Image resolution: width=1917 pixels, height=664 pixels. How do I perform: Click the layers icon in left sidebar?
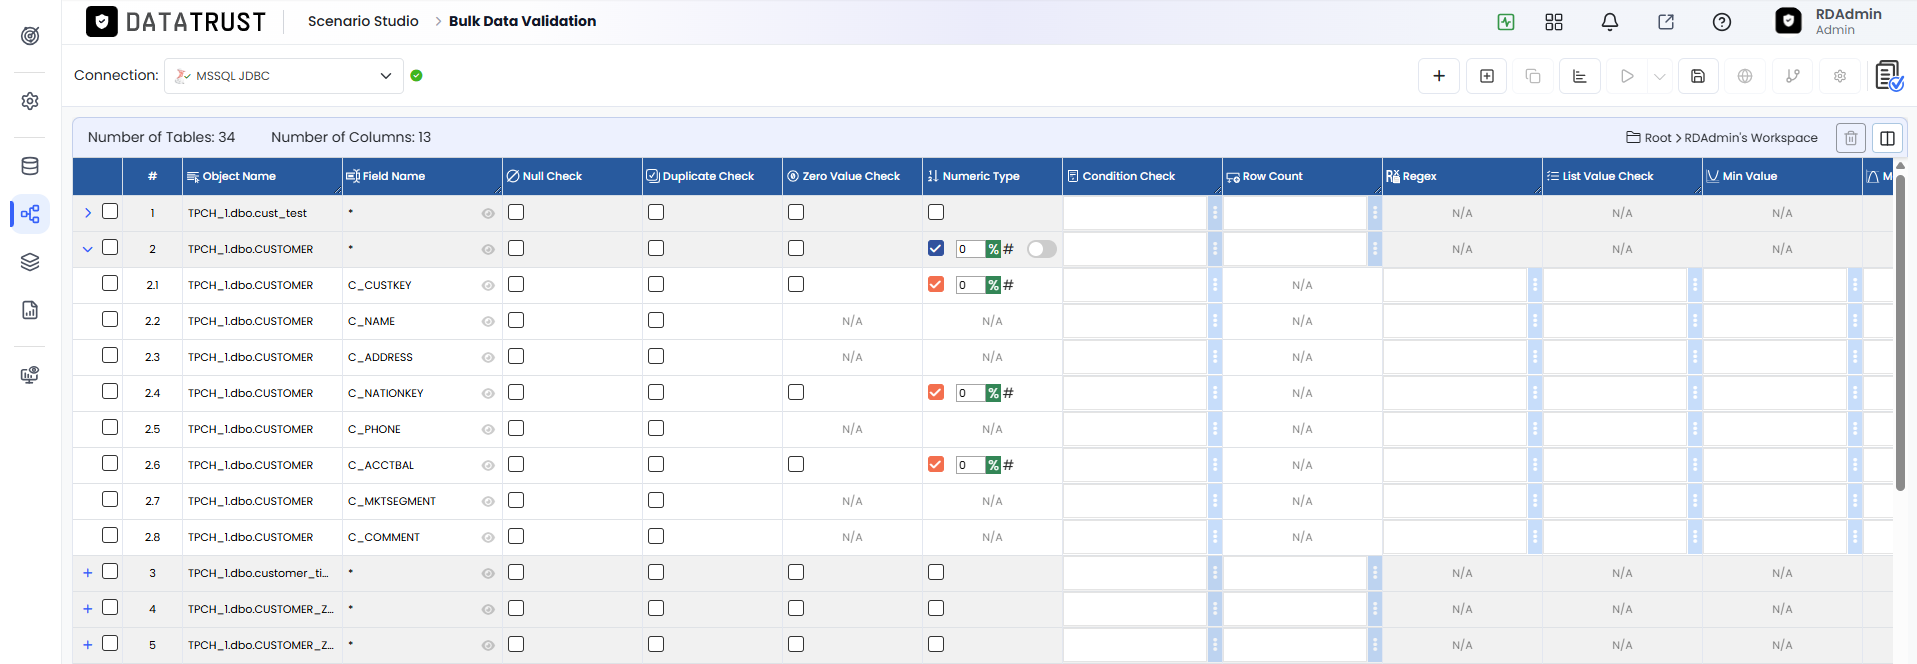tap(30, 262)
